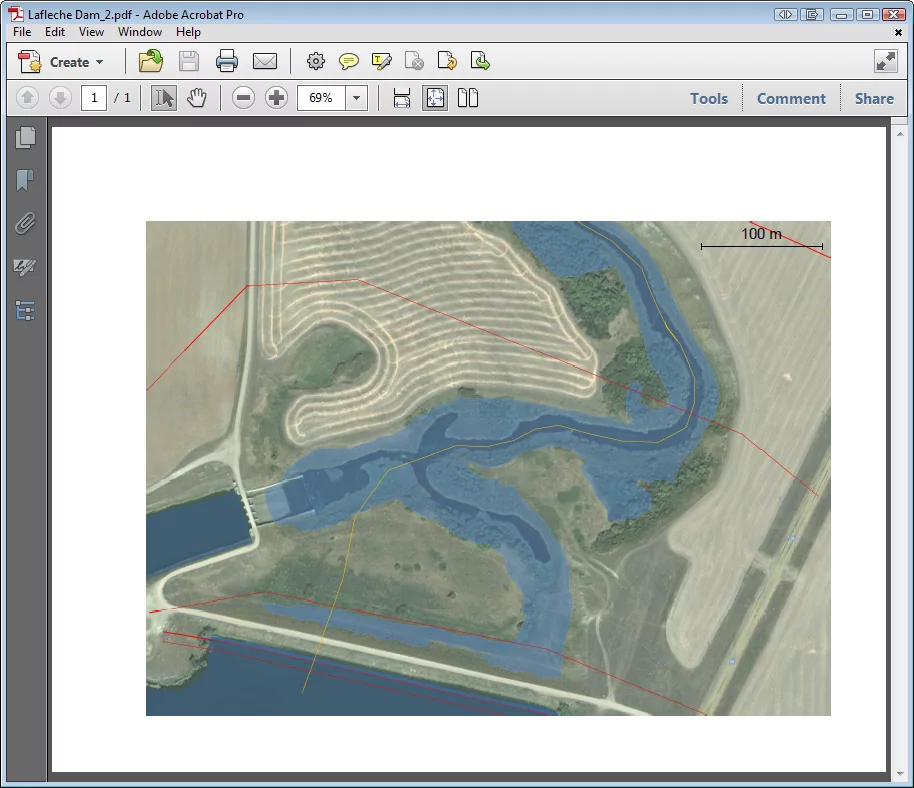Switch to the Selection tool
This screenshot has width=914, height=788.
coord(163,97)
